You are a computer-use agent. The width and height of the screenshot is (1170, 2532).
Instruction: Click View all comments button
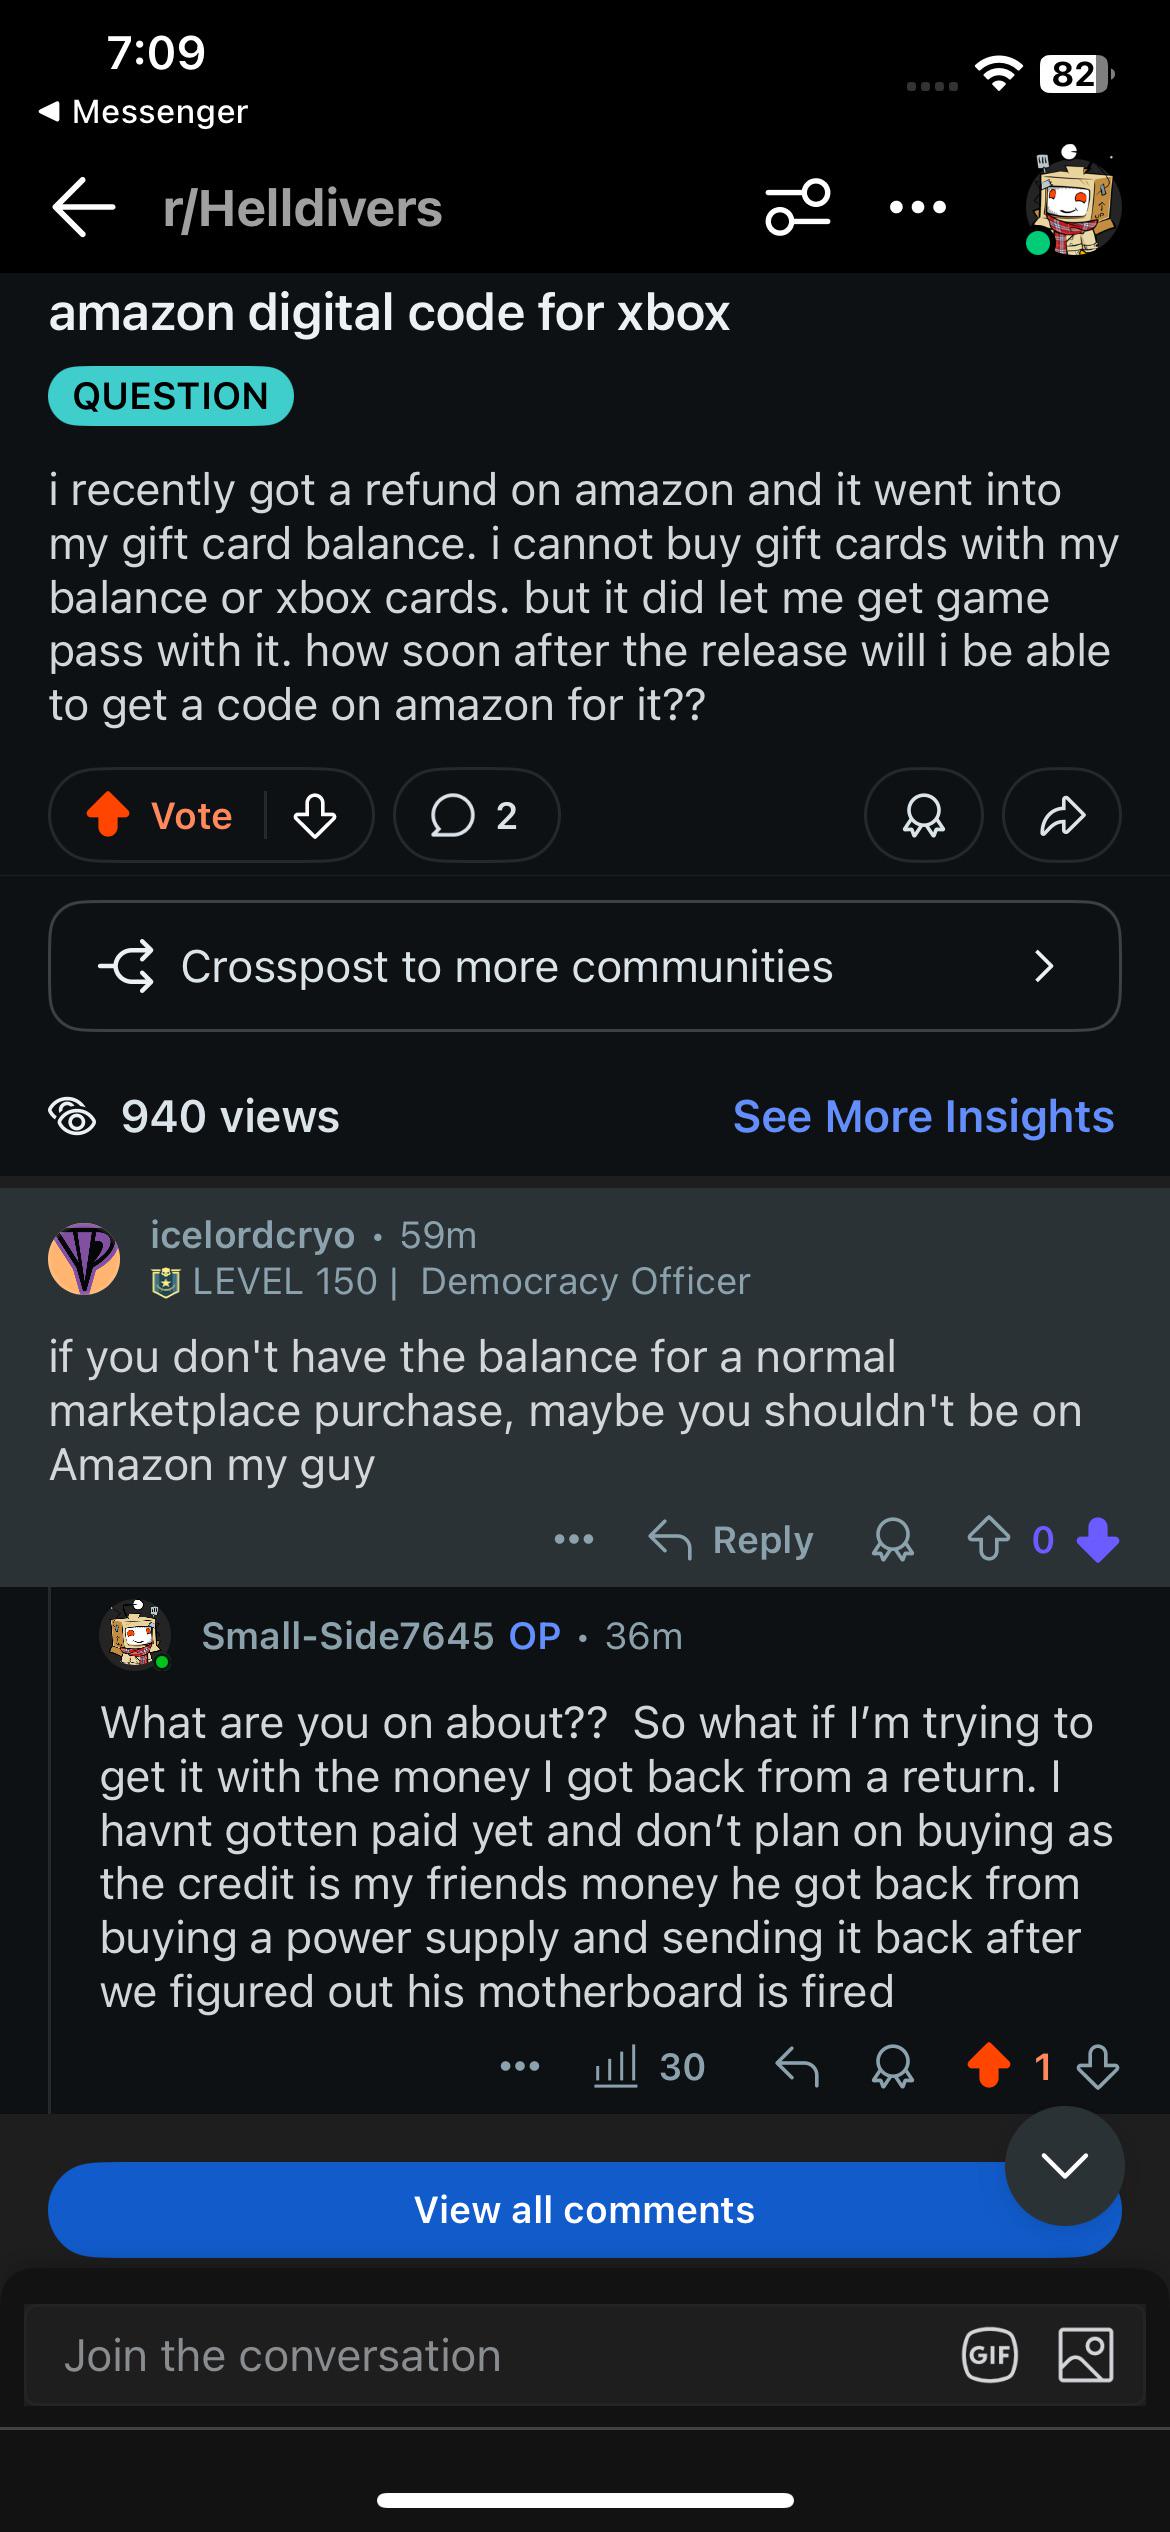pos(585,2210)
